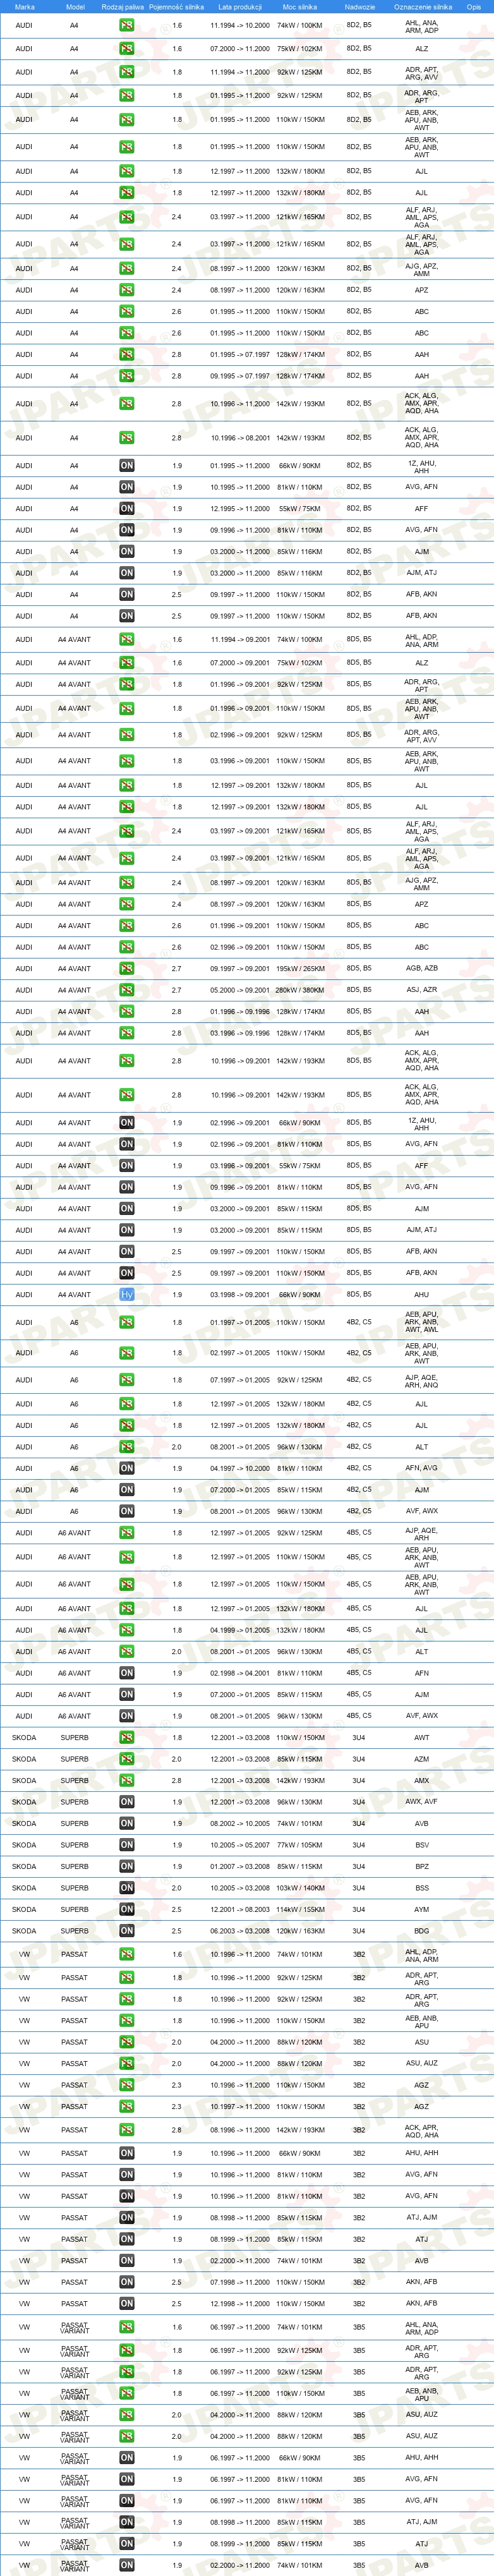Click the diesel ON icon on Skoda Superb BSV row
Viewport: 494px width, 2576px height.
[x=126, y=1845]
